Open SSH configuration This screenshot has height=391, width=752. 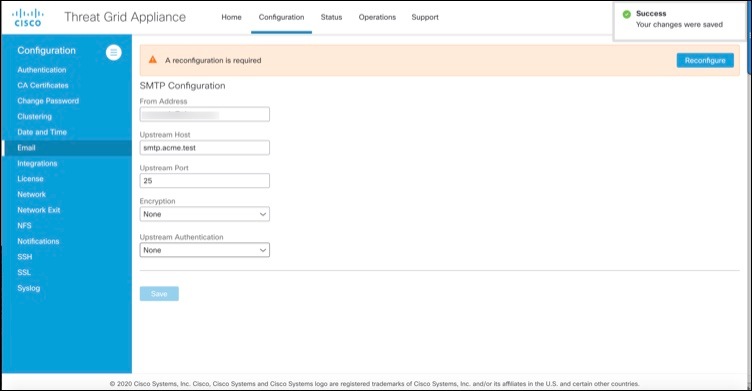click(25, 257)
